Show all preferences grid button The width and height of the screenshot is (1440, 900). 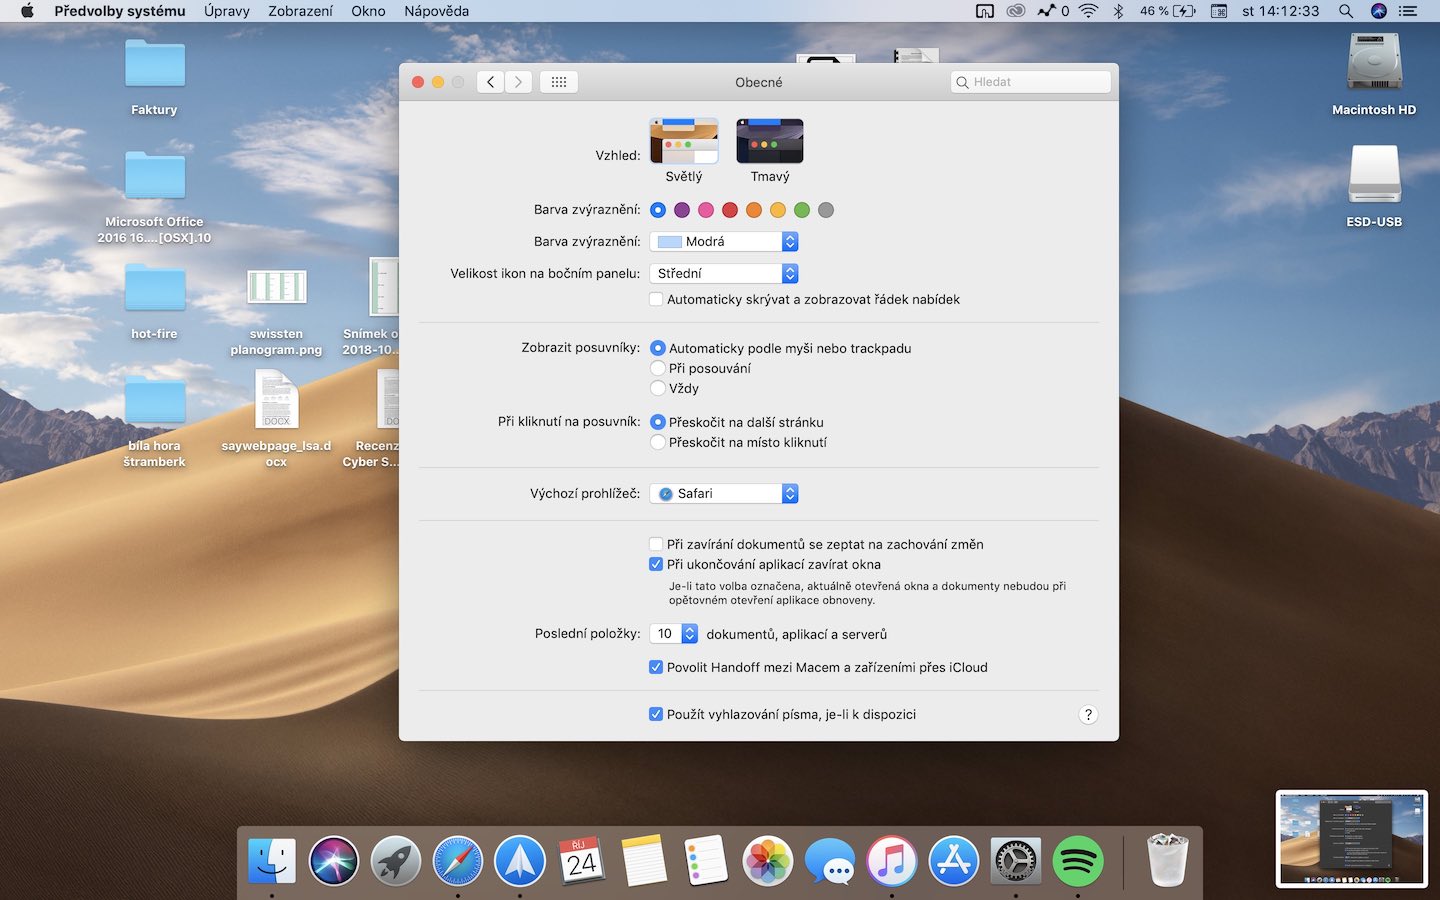pyautogui.click(x=559, y=82)
